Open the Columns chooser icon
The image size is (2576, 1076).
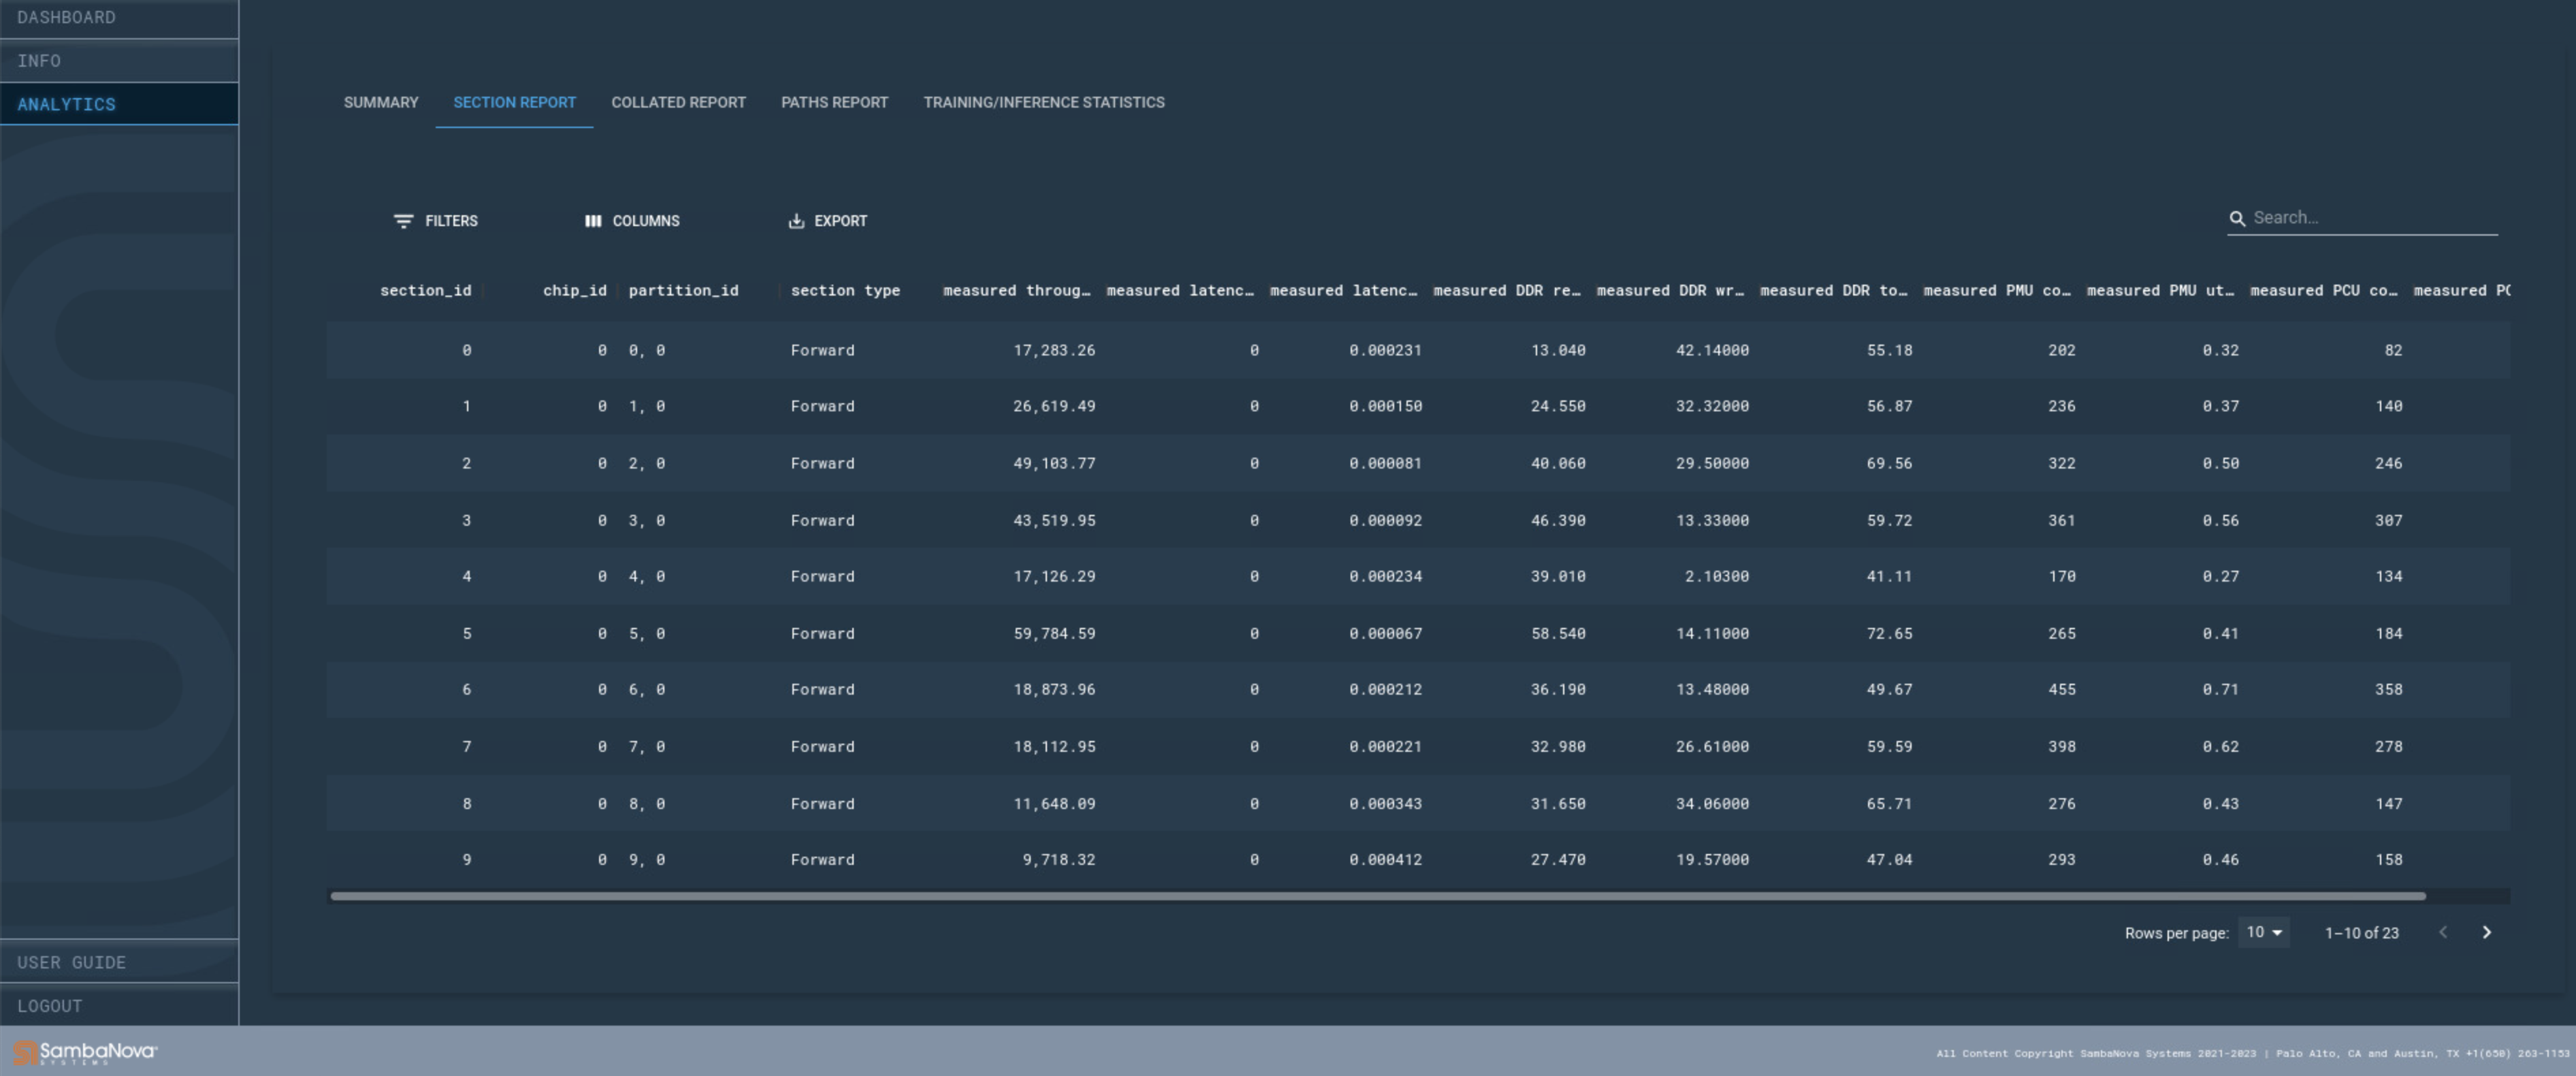coord(593,221)
